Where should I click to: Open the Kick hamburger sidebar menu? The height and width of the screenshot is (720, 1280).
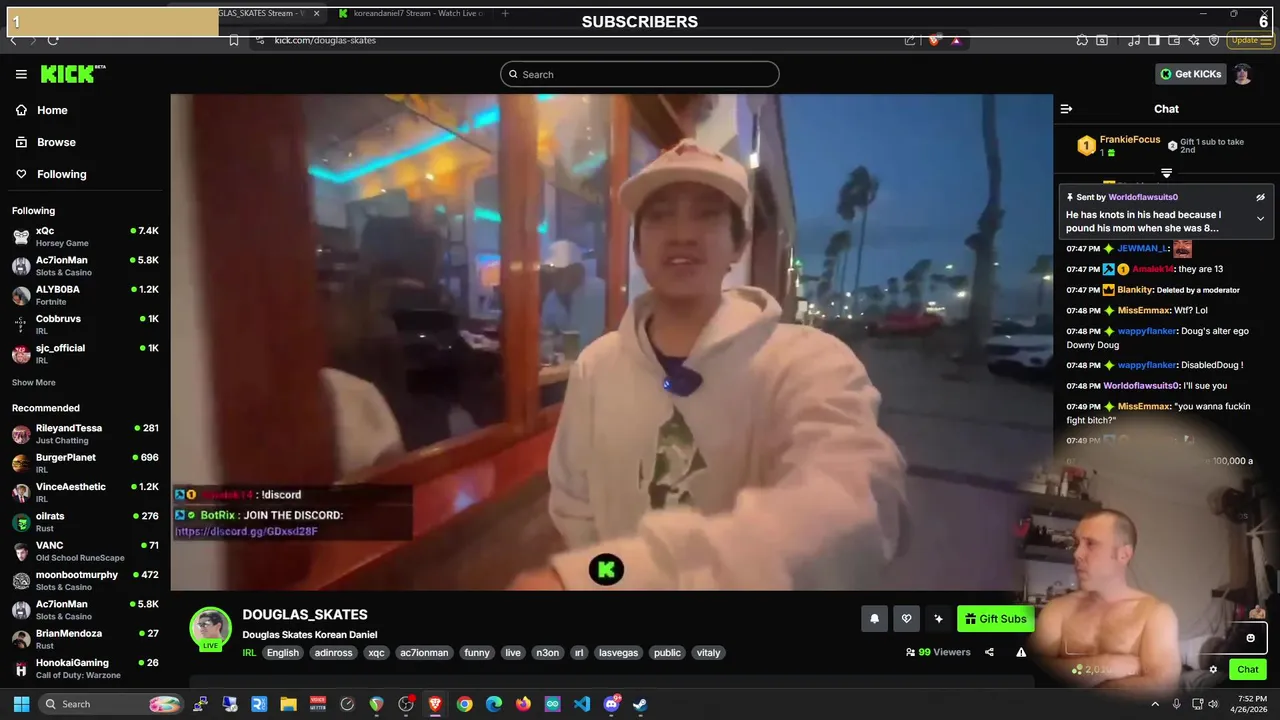pyautogui.click(x=21, y=74)
